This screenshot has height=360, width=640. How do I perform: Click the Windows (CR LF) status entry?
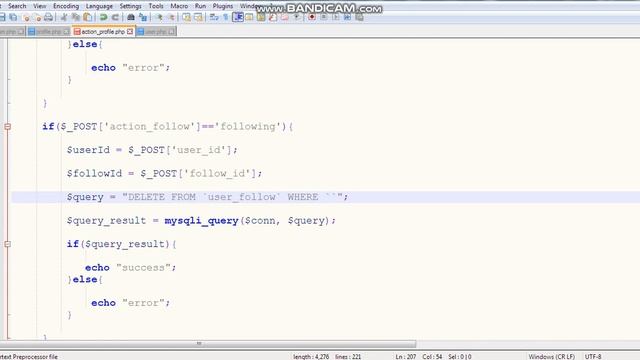[551, 357]
